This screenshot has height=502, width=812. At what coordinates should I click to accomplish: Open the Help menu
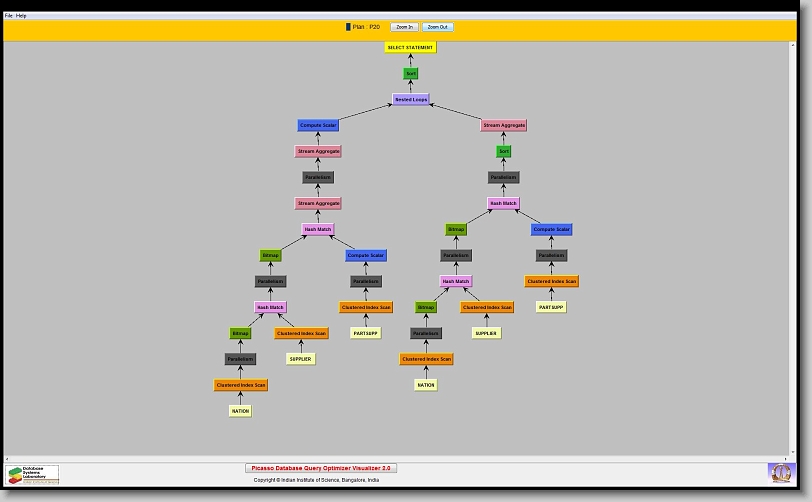[x=22, y=16]
